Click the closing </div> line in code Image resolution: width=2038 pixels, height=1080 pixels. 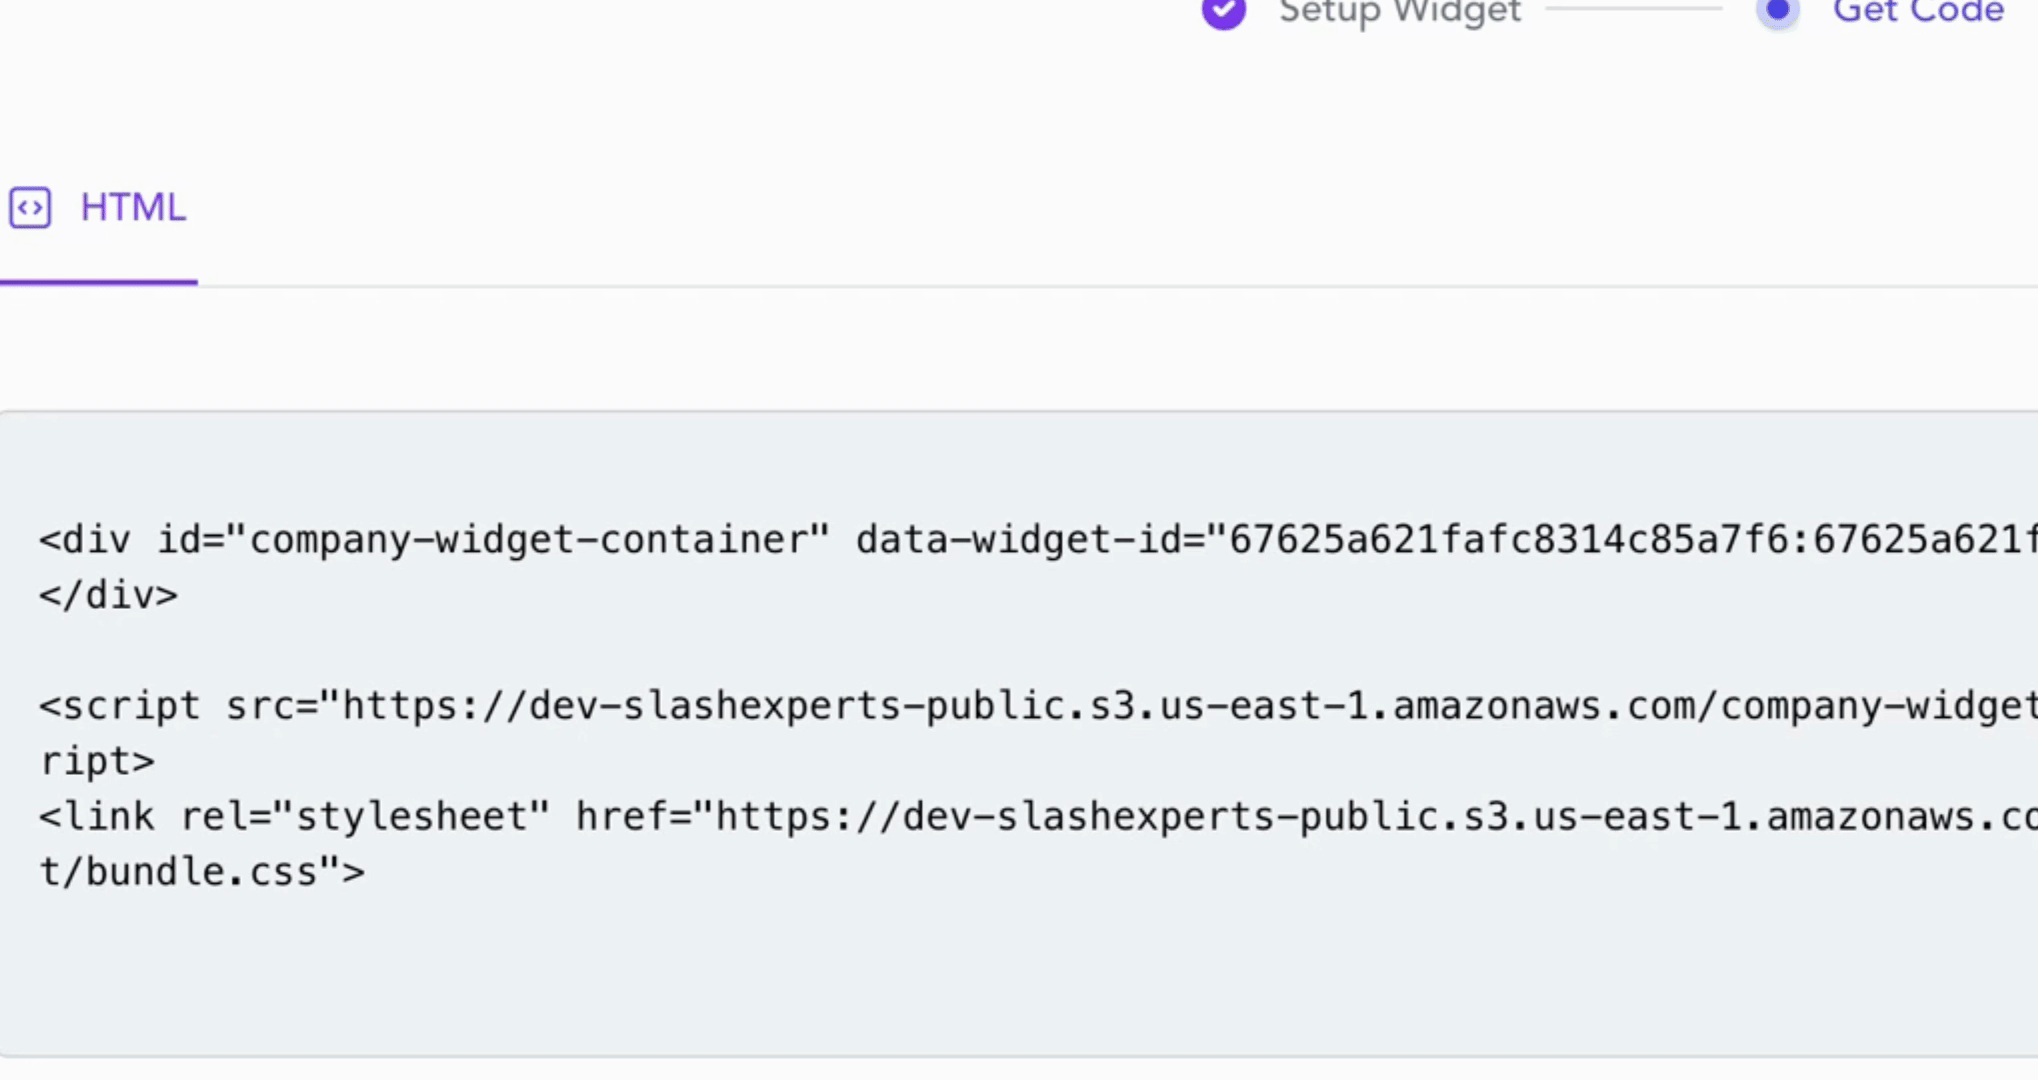point(108,596)
